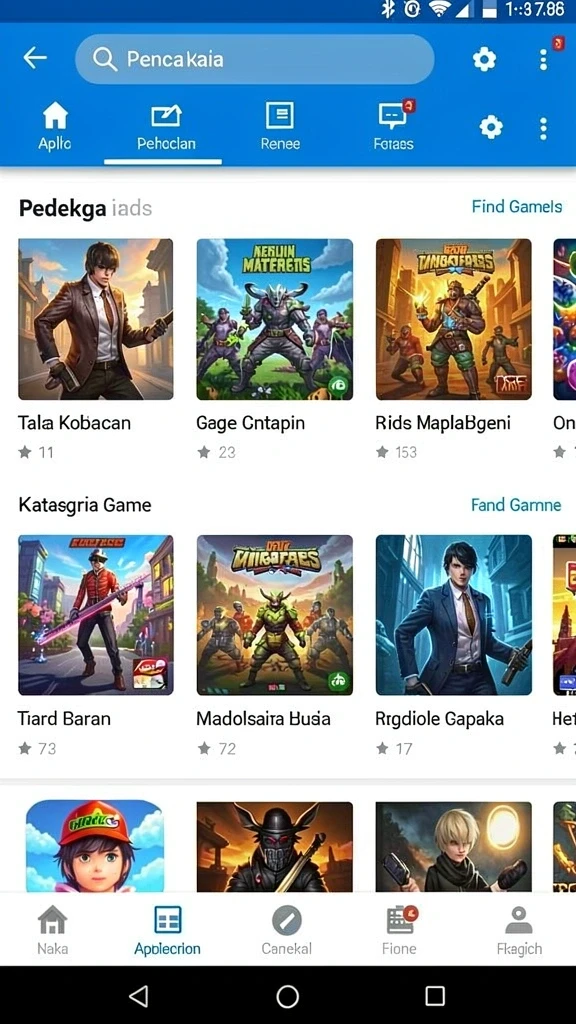This screenshot has height=1024, width=576.
Task: Open the settings gear beside the search bar
Action: (484, 59)
